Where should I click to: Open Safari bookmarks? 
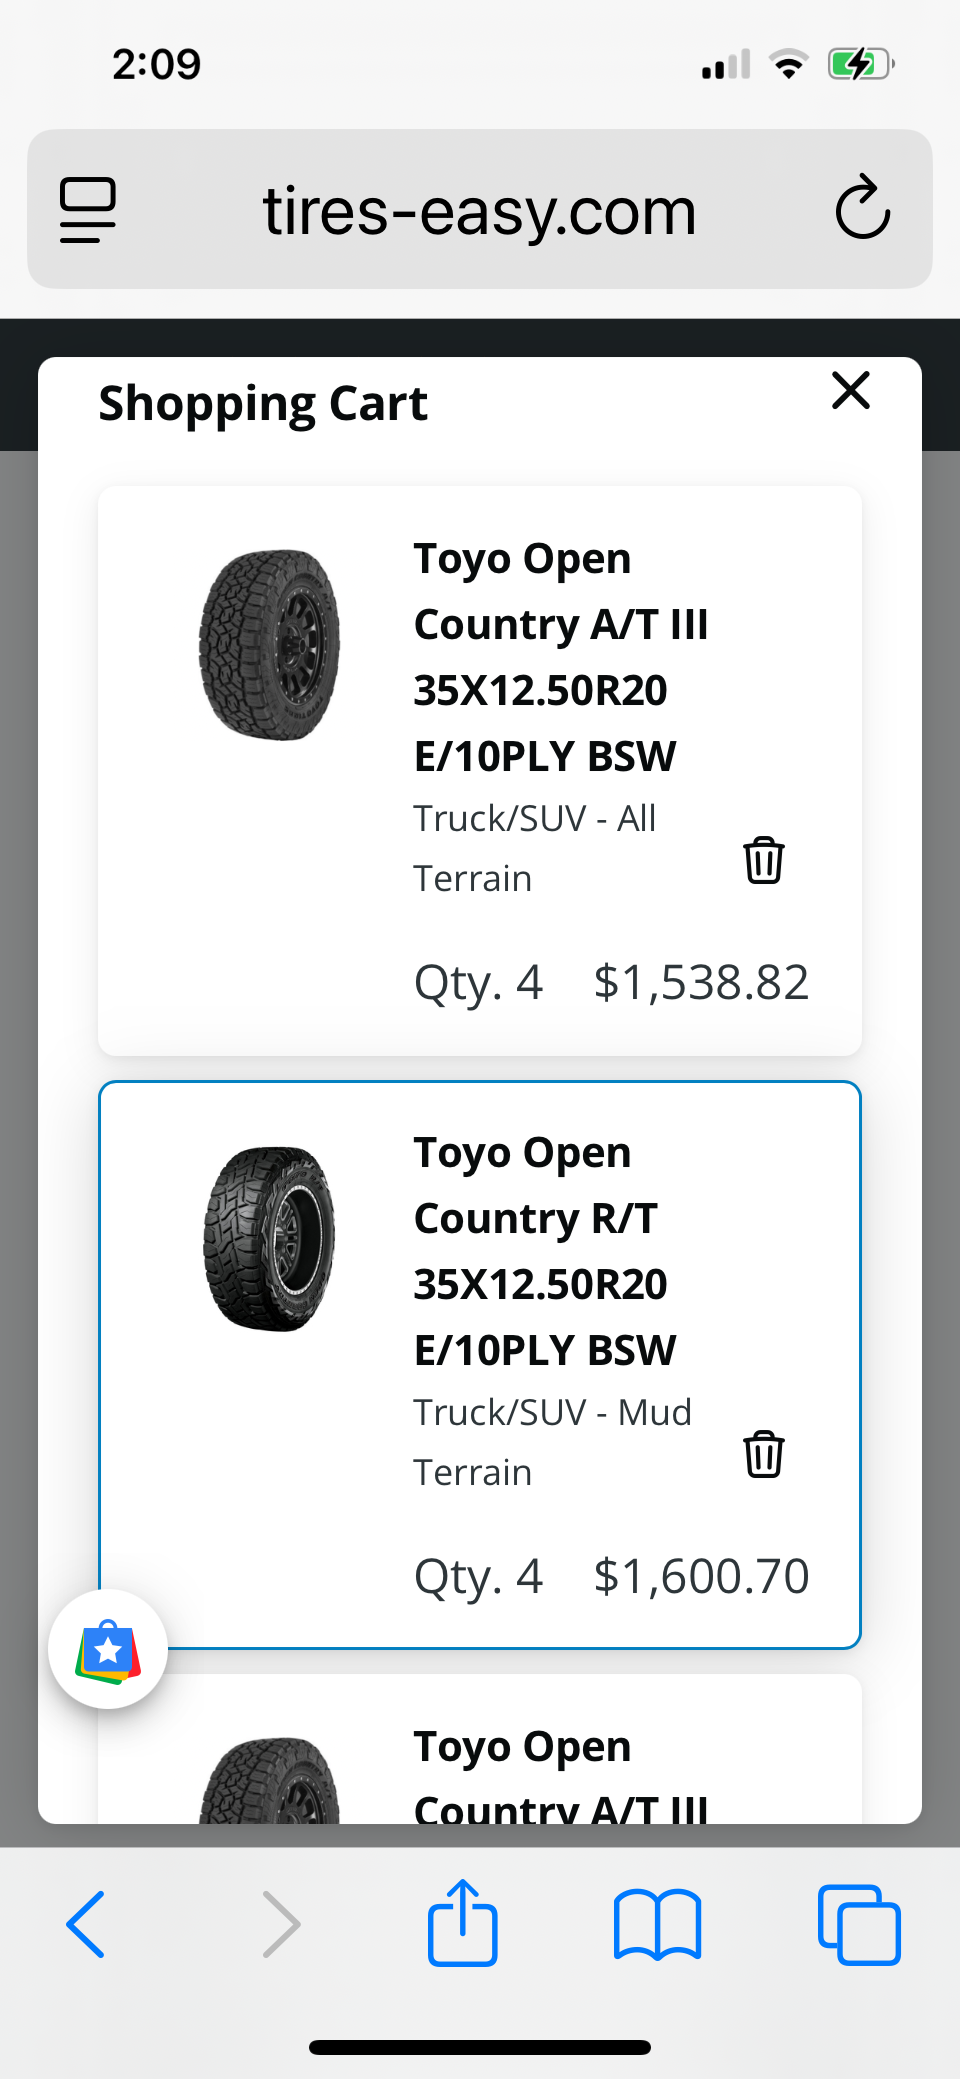tap(657, 1924)
